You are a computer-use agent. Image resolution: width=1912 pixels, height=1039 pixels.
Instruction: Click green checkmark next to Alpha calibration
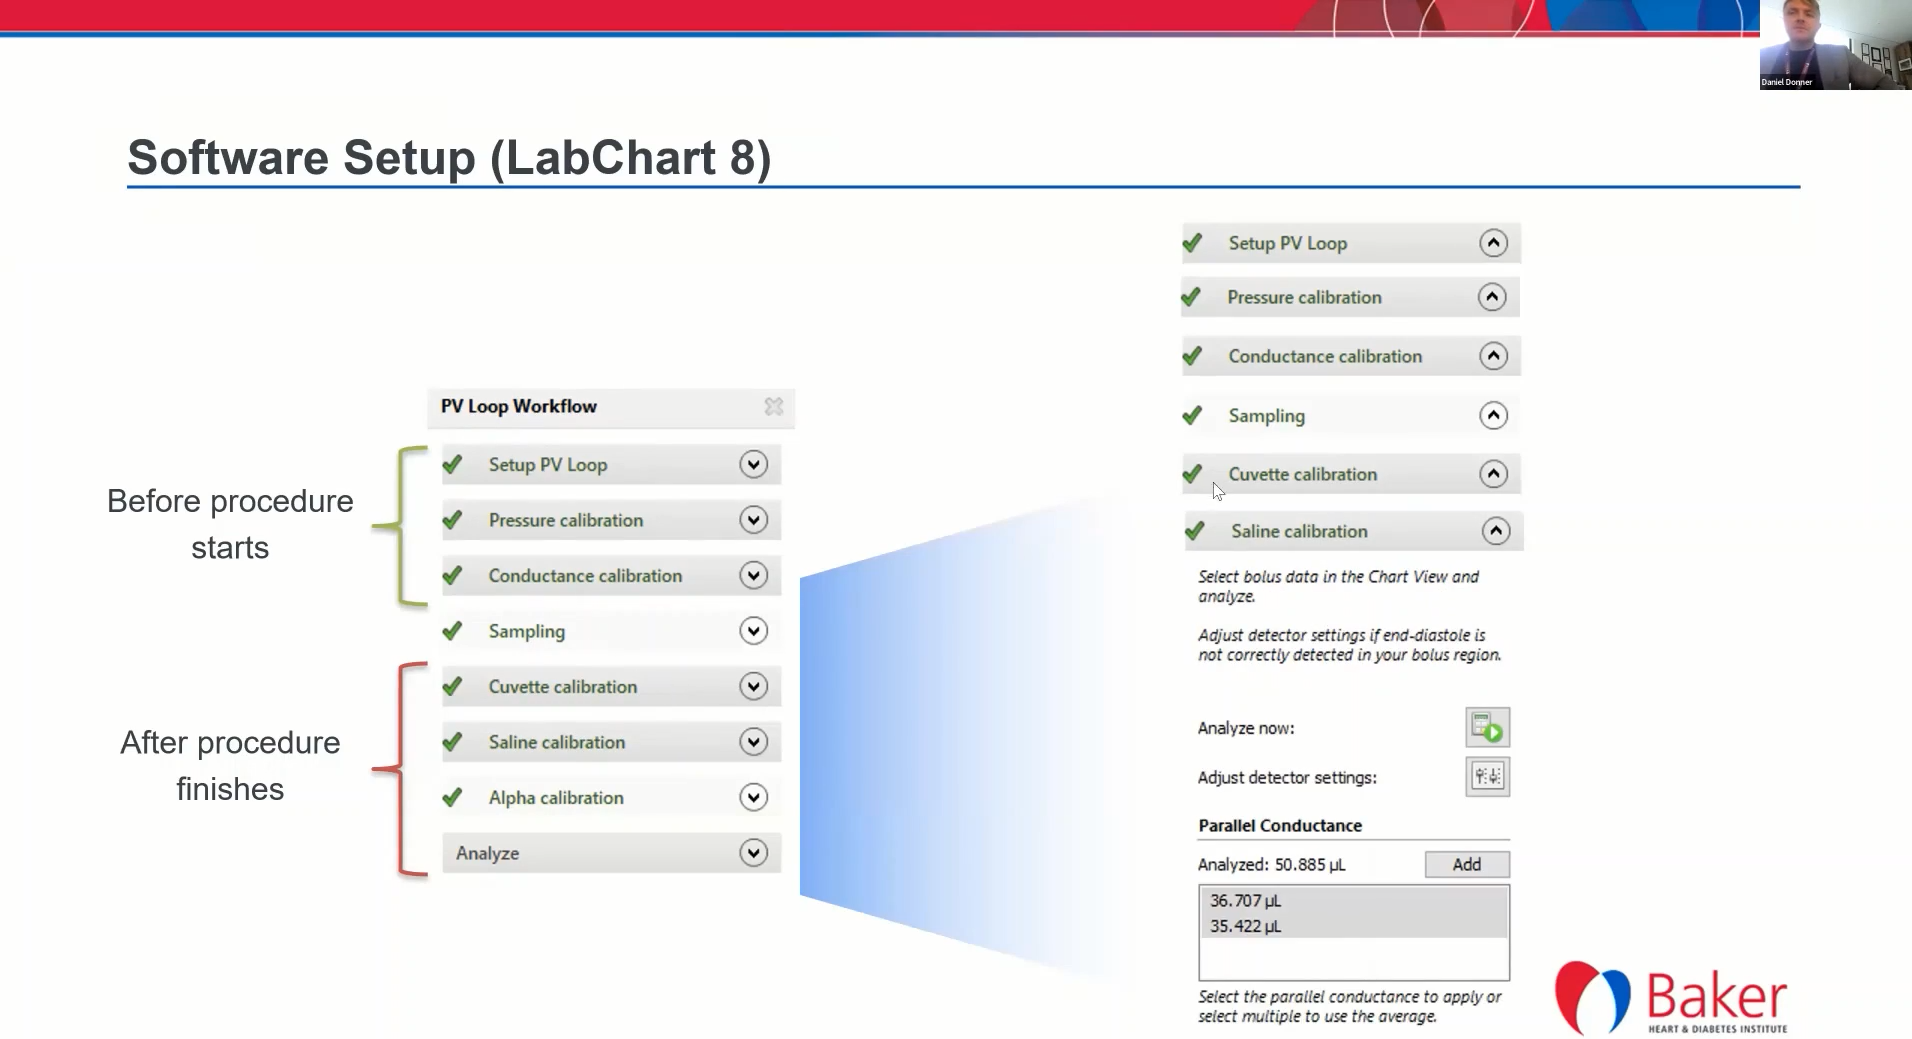[453, 797]
